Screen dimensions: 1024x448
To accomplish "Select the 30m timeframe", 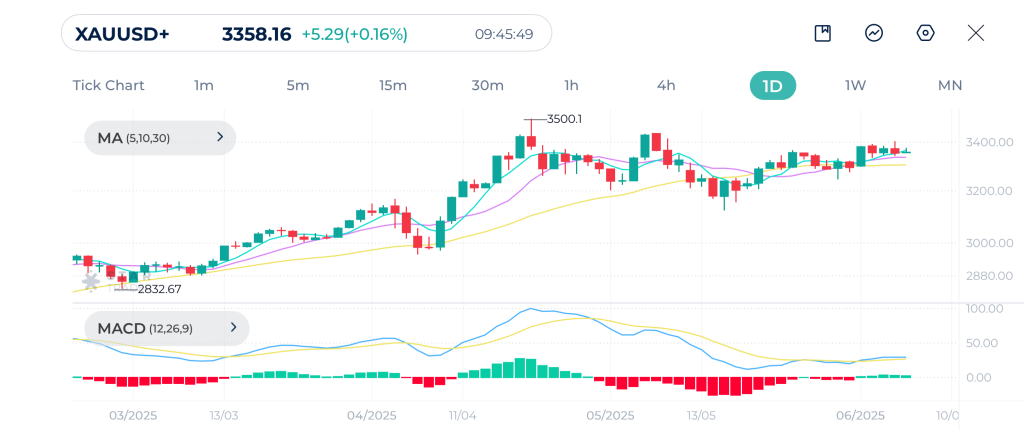I will 487,85.
